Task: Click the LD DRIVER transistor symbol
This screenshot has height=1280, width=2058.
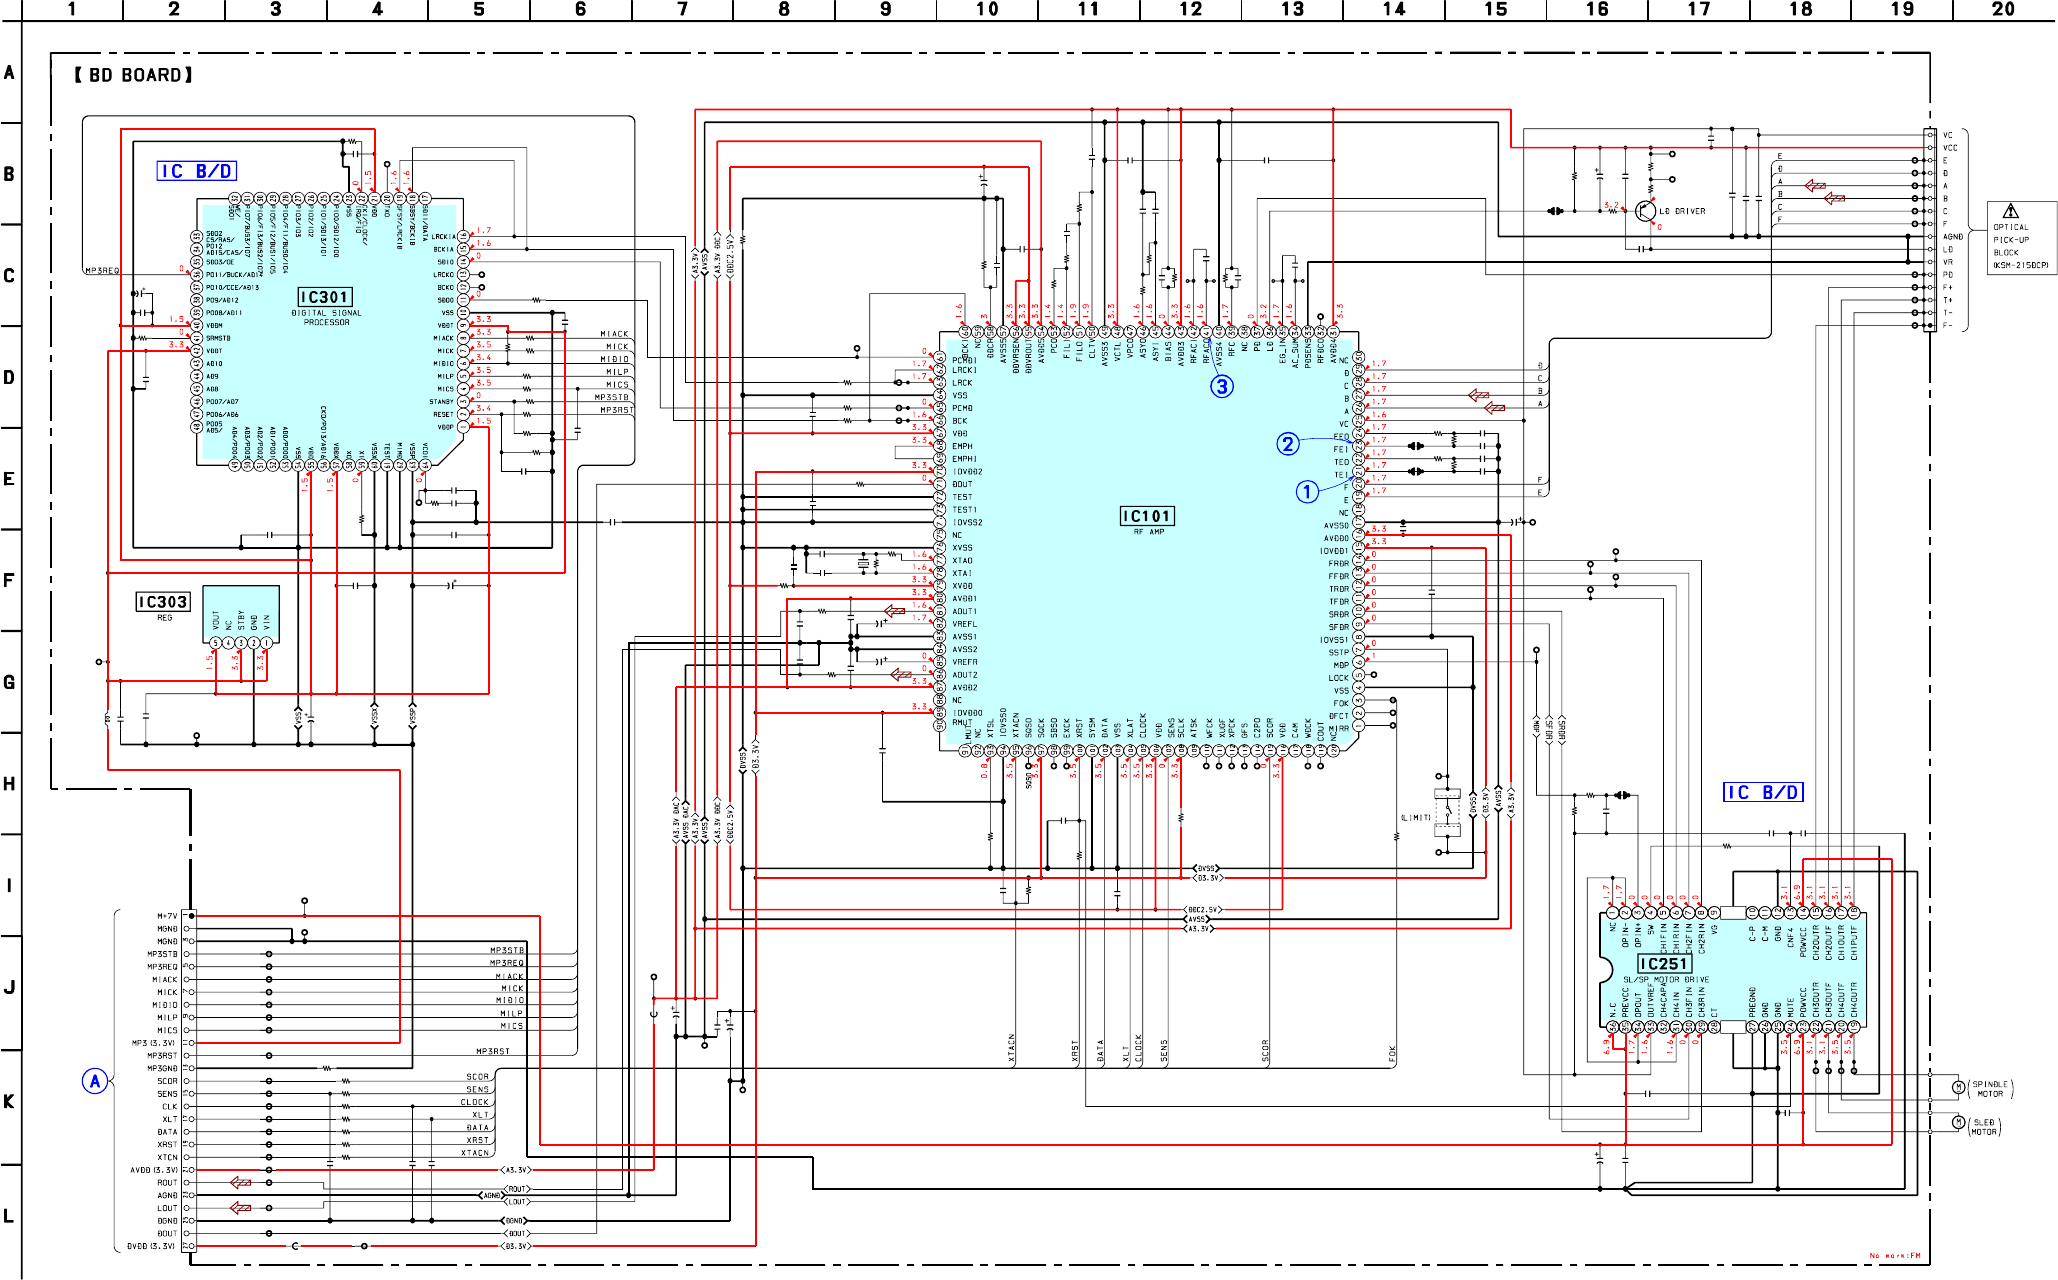Action: tap(1644, 211)
